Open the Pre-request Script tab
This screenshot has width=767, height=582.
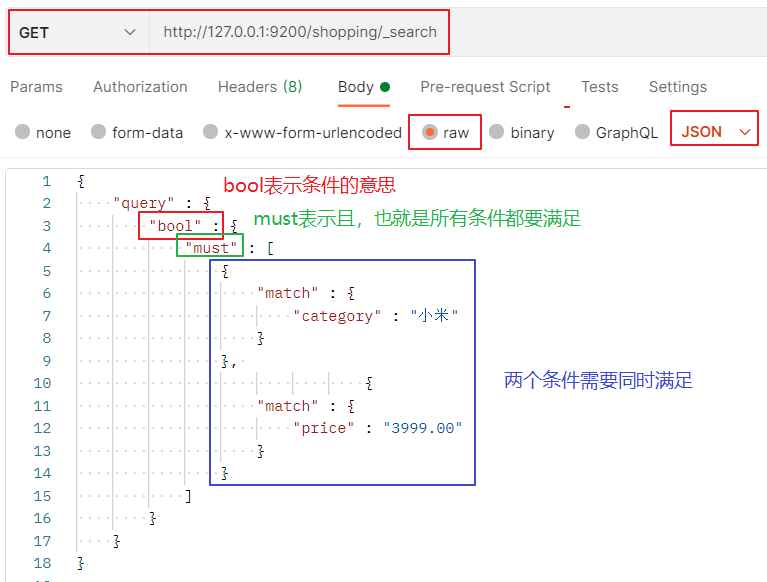click(485, 87)
